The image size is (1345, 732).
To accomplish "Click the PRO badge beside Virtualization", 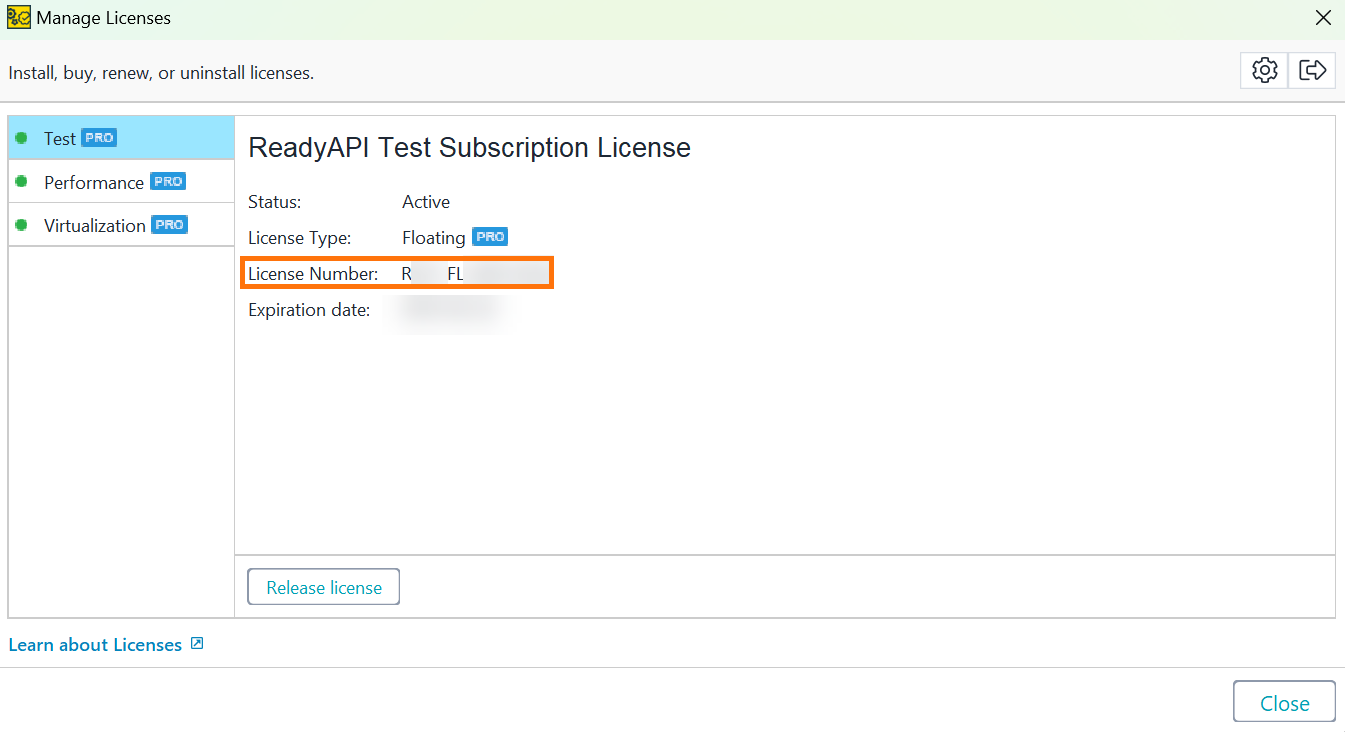I will pos(169,224).
